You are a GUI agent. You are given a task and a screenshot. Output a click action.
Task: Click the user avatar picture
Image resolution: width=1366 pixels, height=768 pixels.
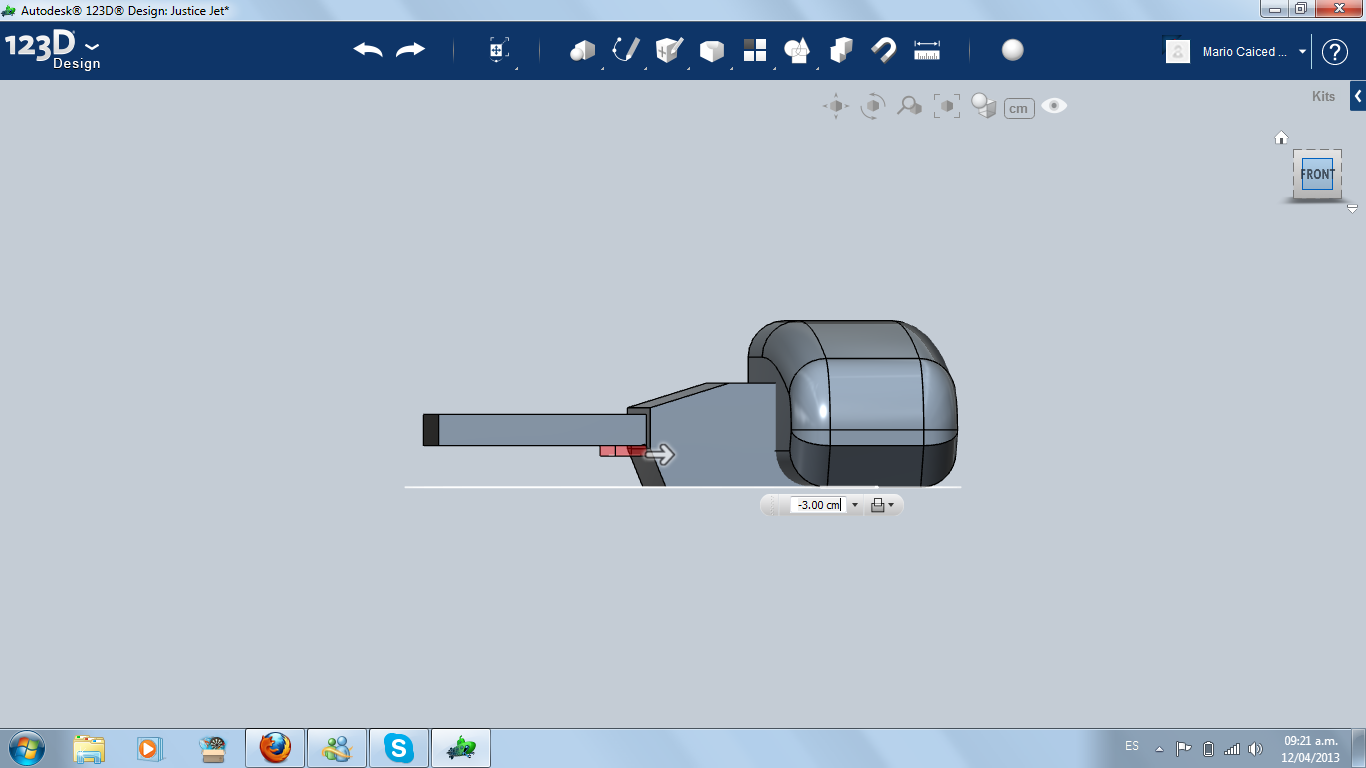[1178, 51]
